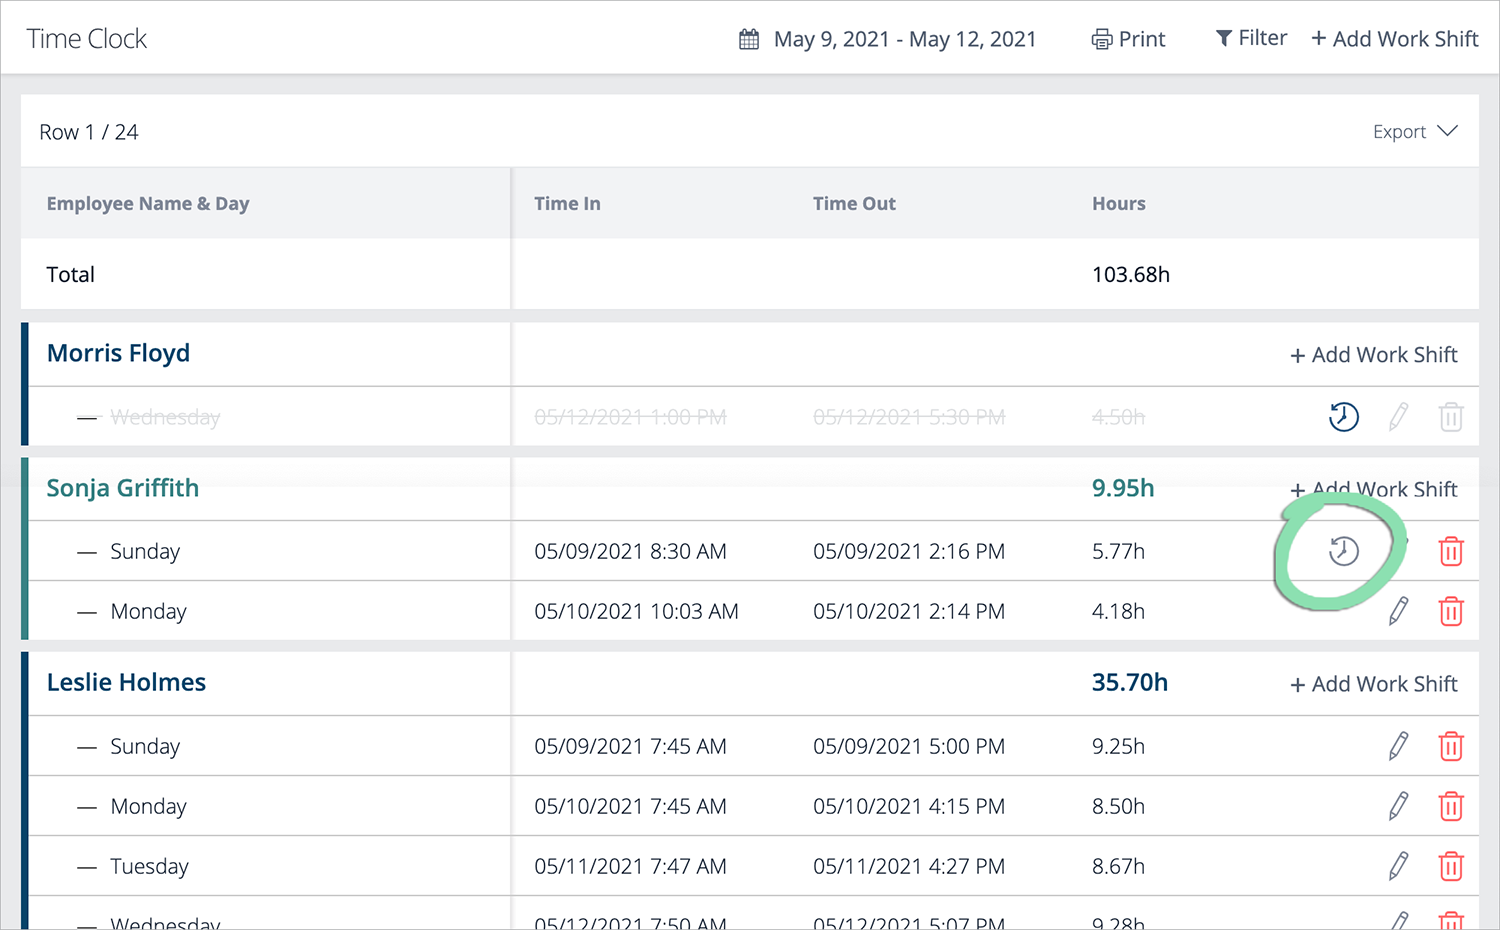The width and height of the screenshot is (1500, 930).
Task: Sort by Employee Name & Day column header
Action: pos(148,204)
